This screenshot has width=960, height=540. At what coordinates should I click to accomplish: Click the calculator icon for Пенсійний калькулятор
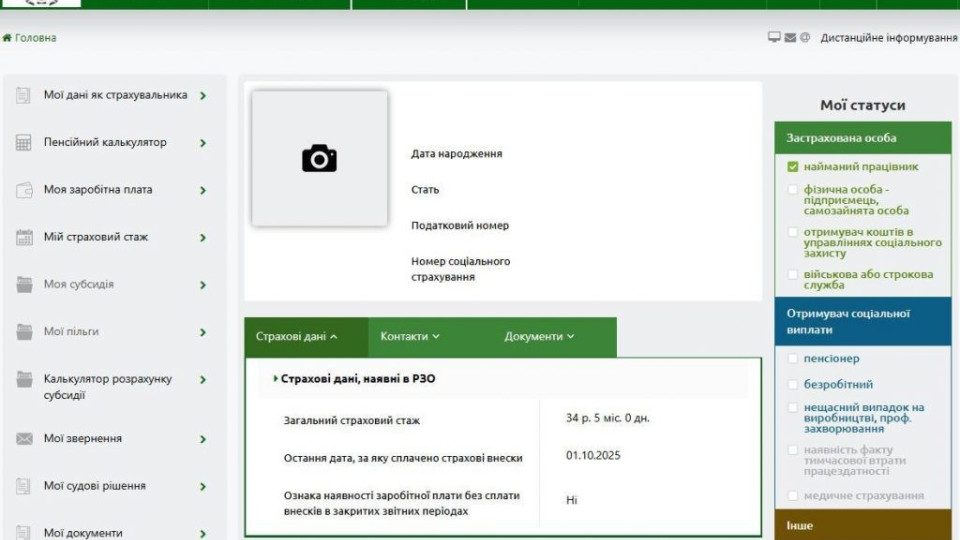click(23, 143)
